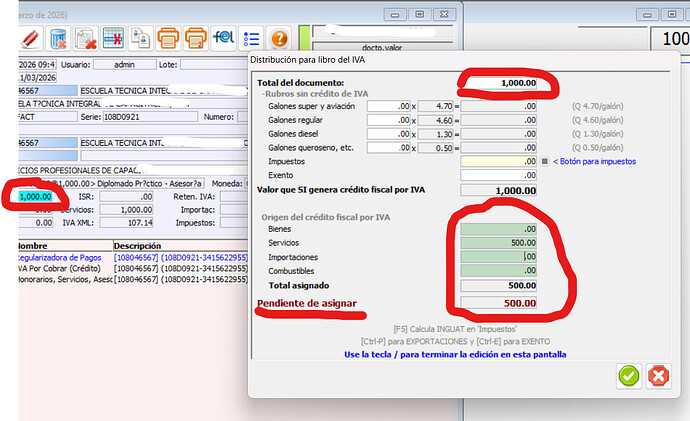Click the Exento amount field
Image resolution: width=690 pixels, height=421 pixels.
click(498, 175)
